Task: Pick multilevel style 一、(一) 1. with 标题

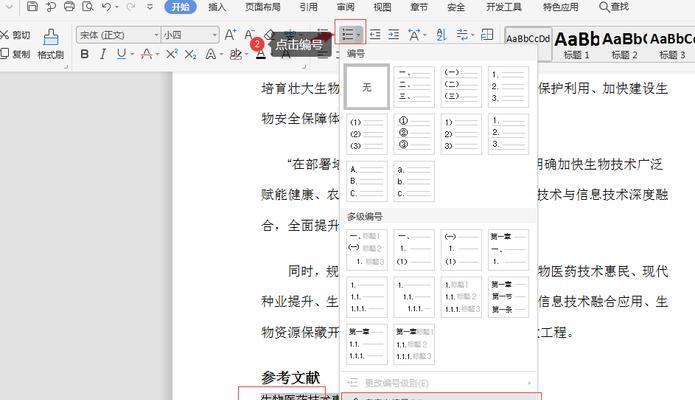Action: click(x=367, y=250)
